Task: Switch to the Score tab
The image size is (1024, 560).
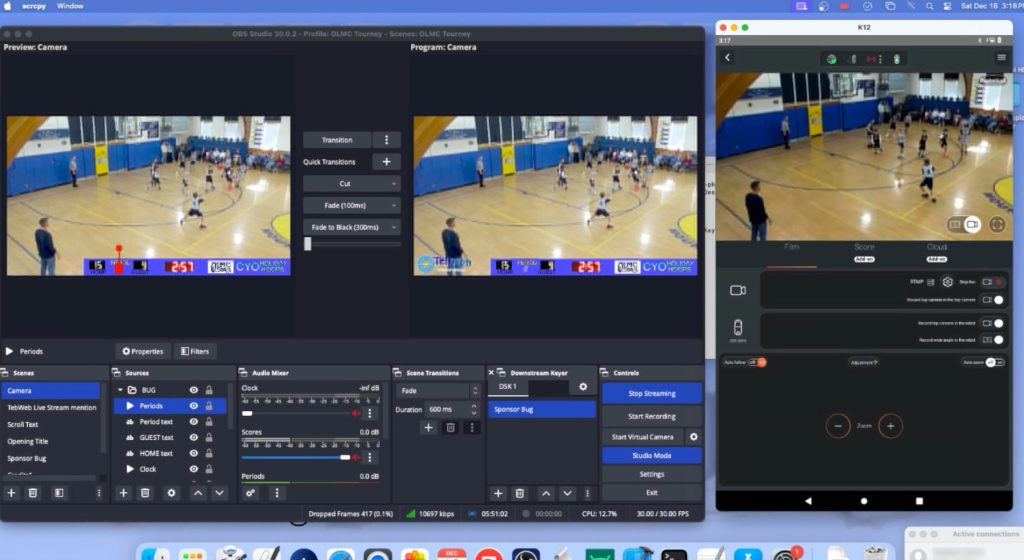Action: click(864, 247)
